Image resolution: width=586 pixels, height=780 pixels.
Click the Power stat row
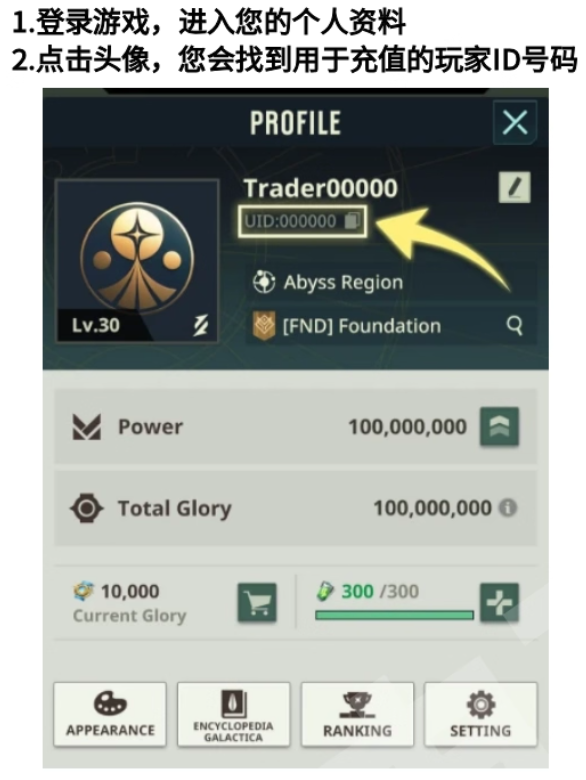295,427
